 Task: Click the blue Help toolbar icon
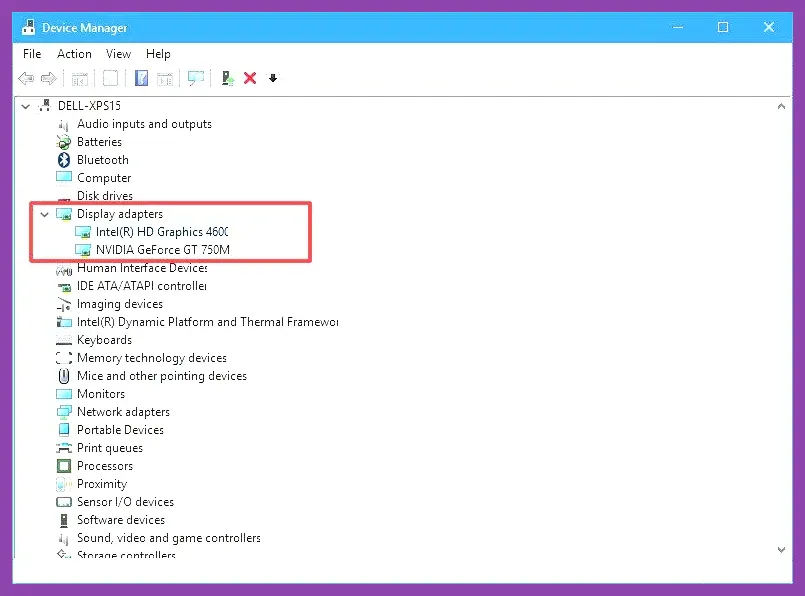(x=141, y=79)
